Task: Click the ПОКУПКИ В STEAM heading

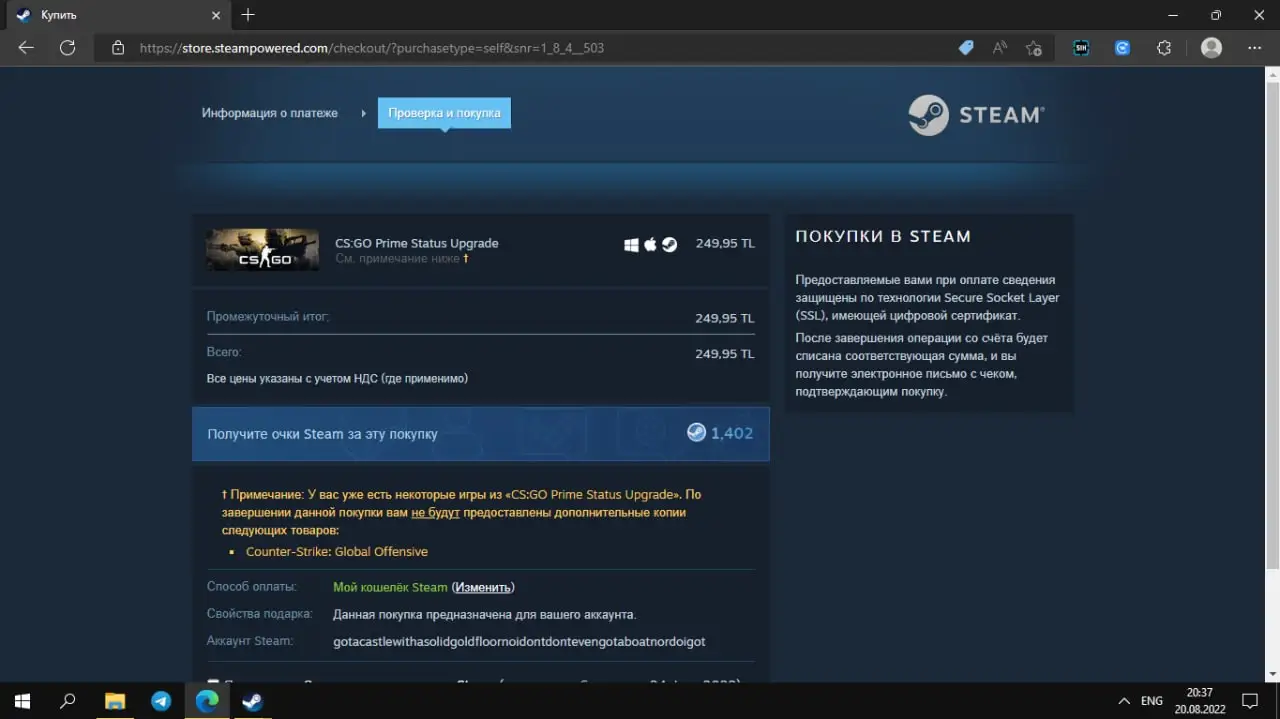Action: tap(883, 237)
